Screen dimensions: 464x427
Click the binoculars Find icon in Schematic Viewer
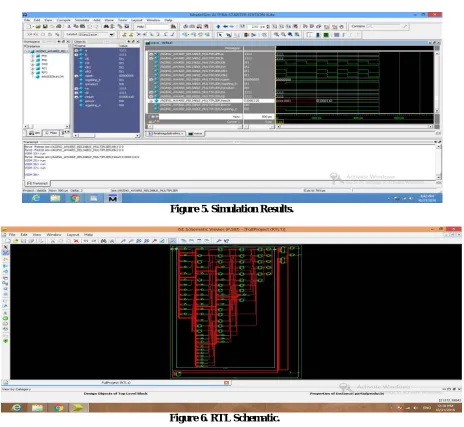(103, 241)
